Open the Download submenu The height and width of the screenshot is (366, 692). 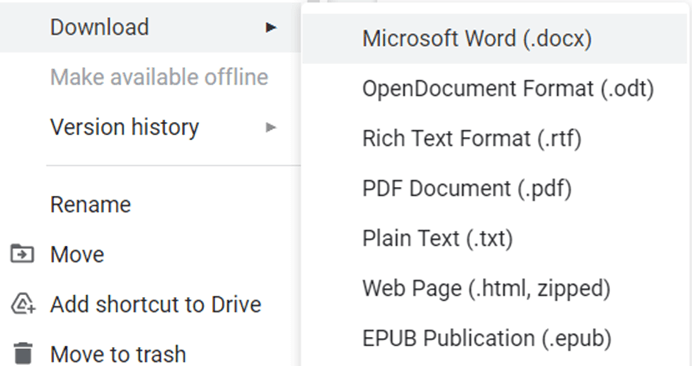(150, 27)
